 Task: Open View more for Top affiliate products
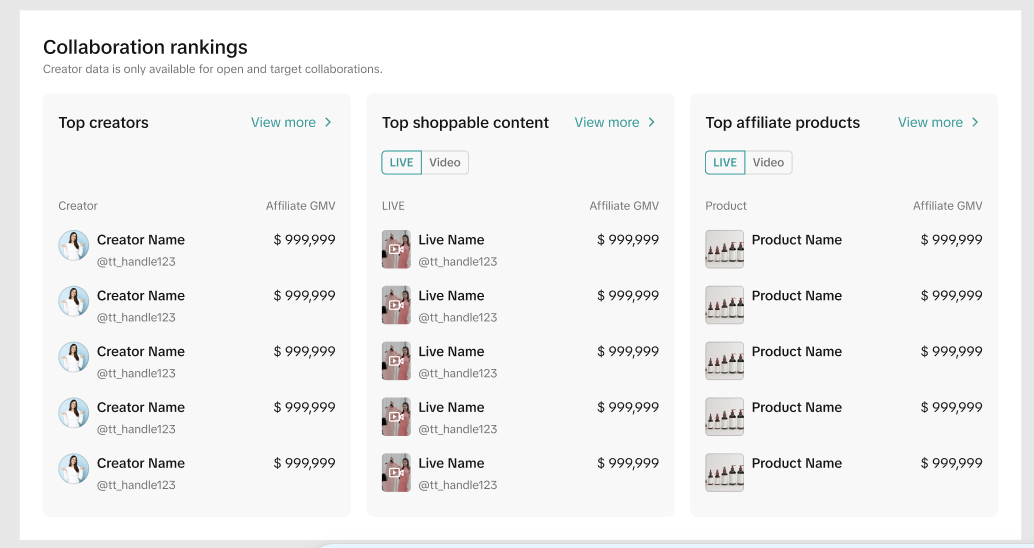pyautogui.click(x=930, y=123)
